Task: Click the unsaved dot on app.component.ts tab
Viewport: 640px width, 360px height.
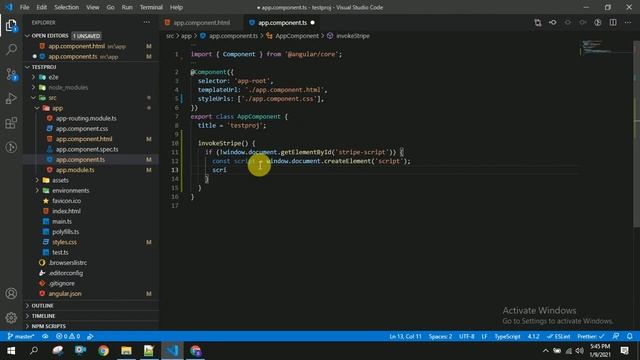Action: [x=313, y=23]
